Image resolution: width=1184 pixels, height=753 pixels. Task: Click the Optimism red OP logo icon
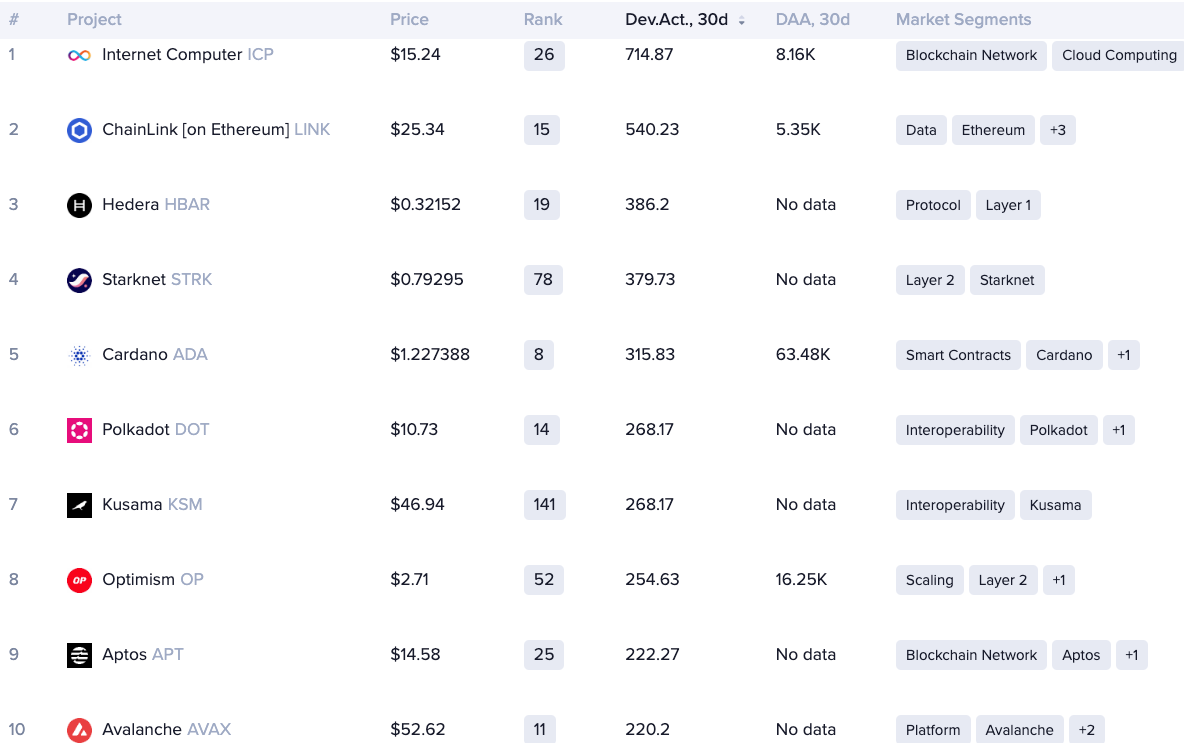click(x=79, y=580)
